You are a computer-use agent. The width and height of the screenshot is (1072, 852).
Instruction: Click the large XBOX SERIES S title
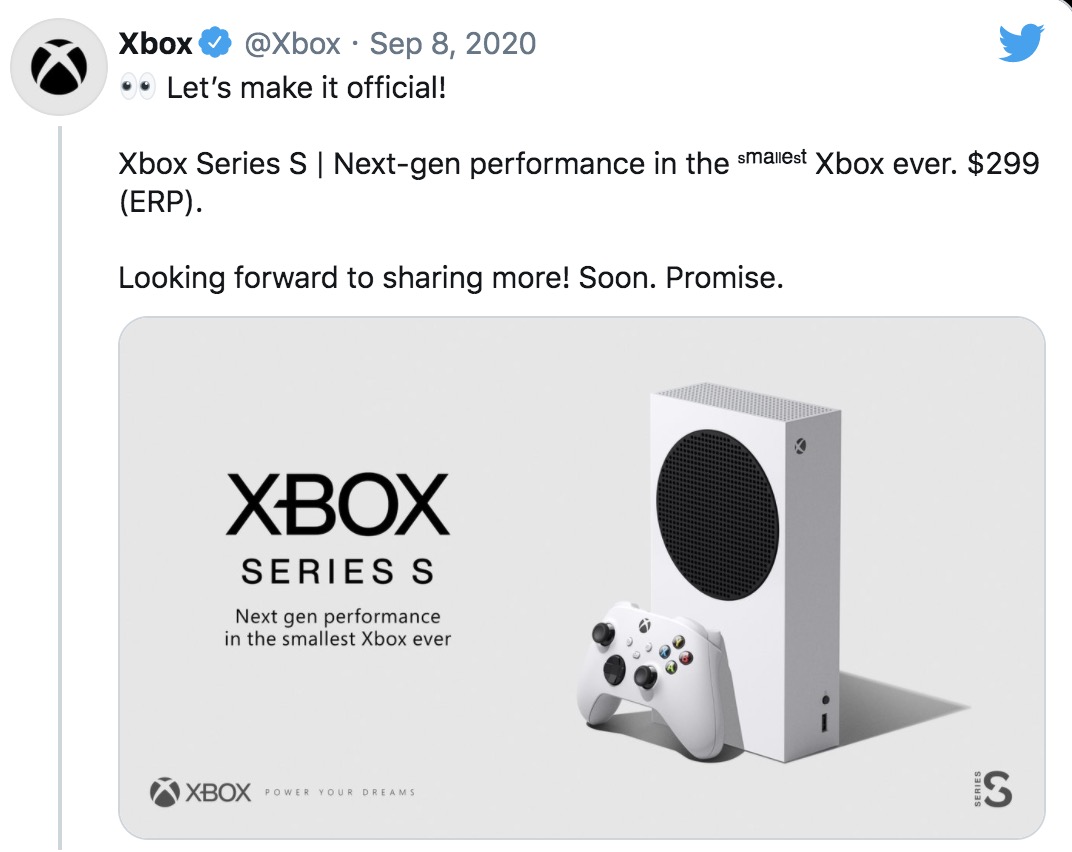pyautogui.click(x=338, y=527)
